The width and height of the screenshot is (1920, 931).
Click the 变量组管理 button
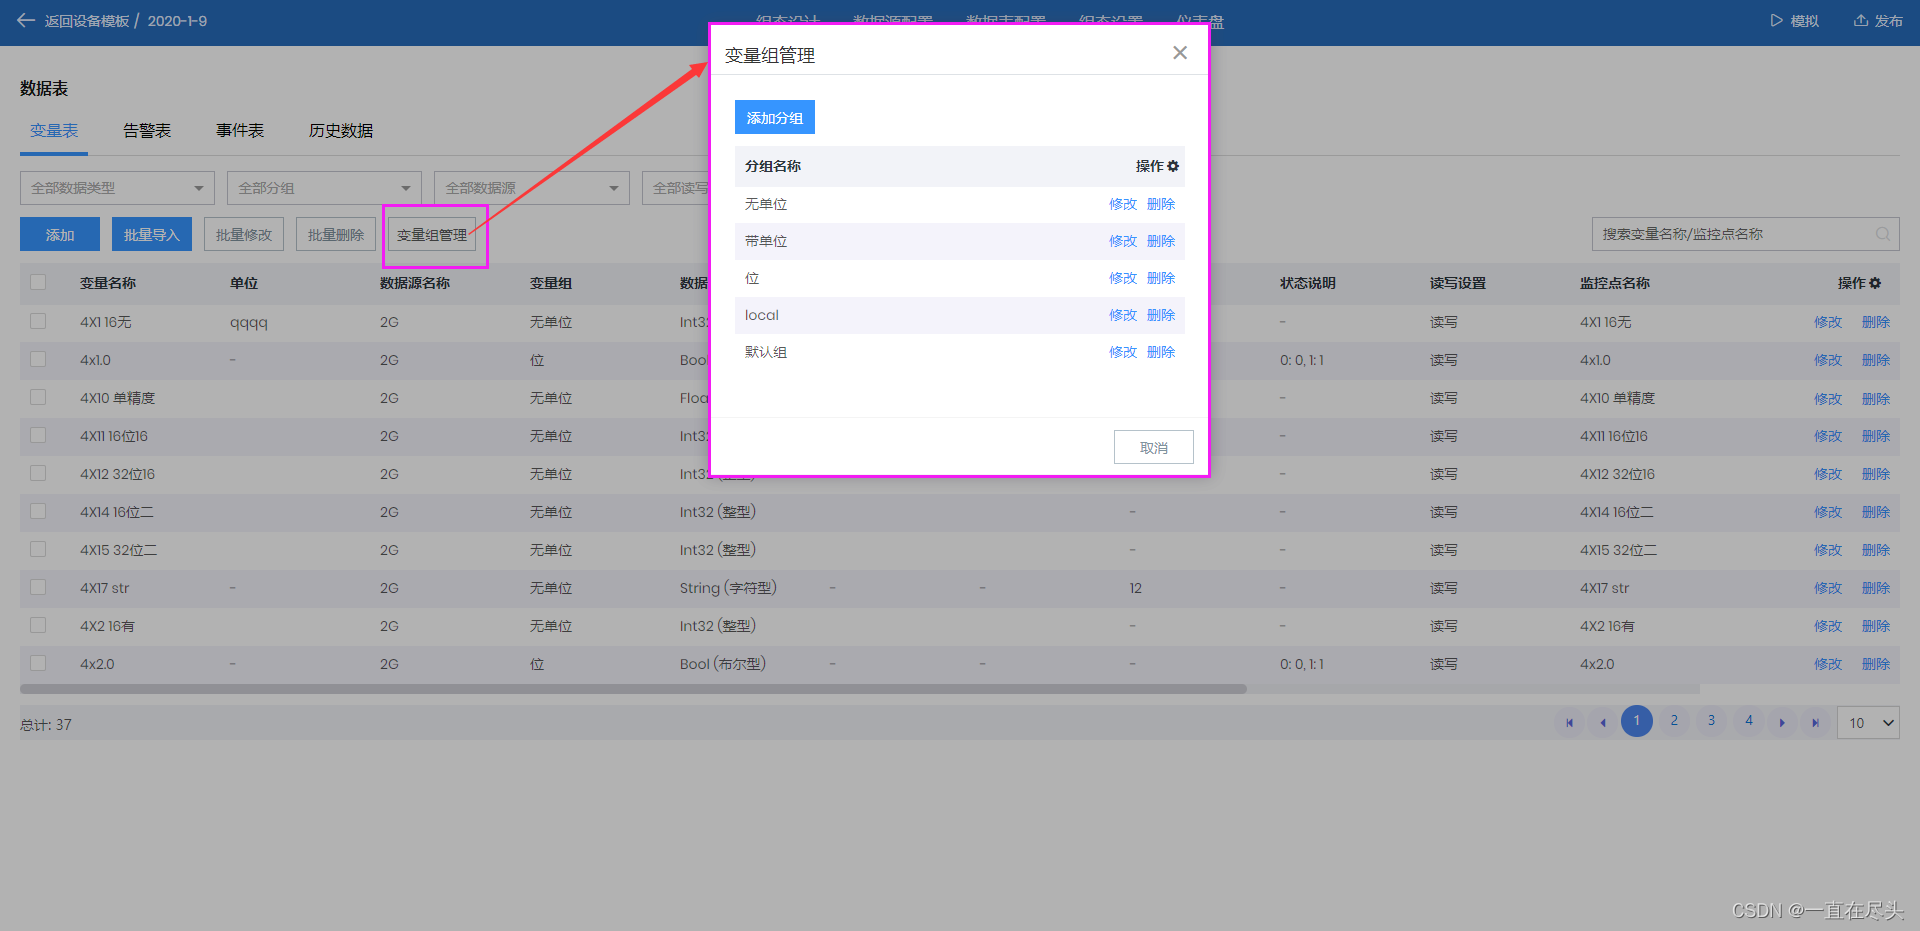[432, 234]
